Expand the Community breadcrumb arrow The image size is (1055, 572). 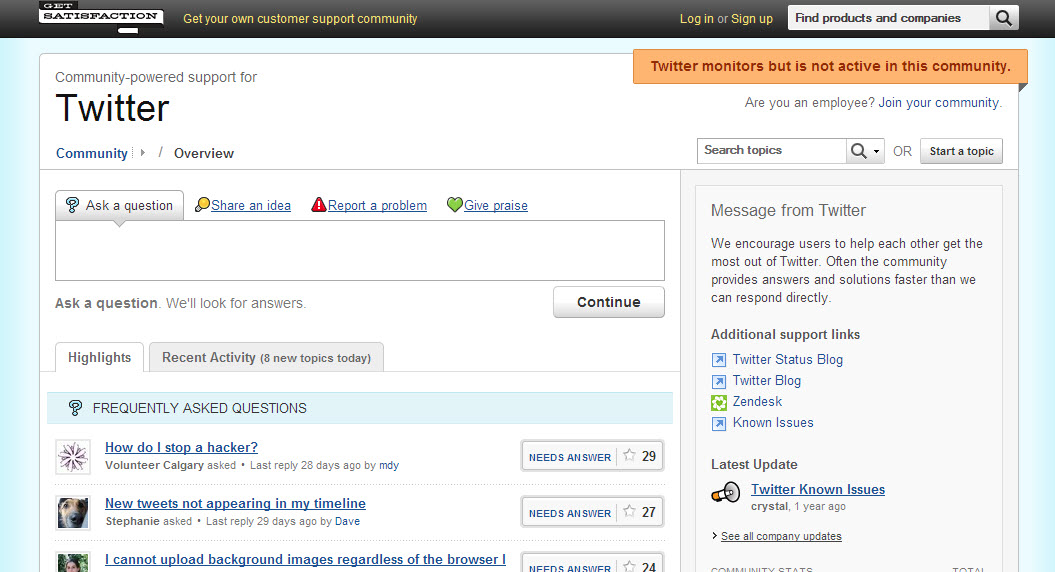point(142,153)
